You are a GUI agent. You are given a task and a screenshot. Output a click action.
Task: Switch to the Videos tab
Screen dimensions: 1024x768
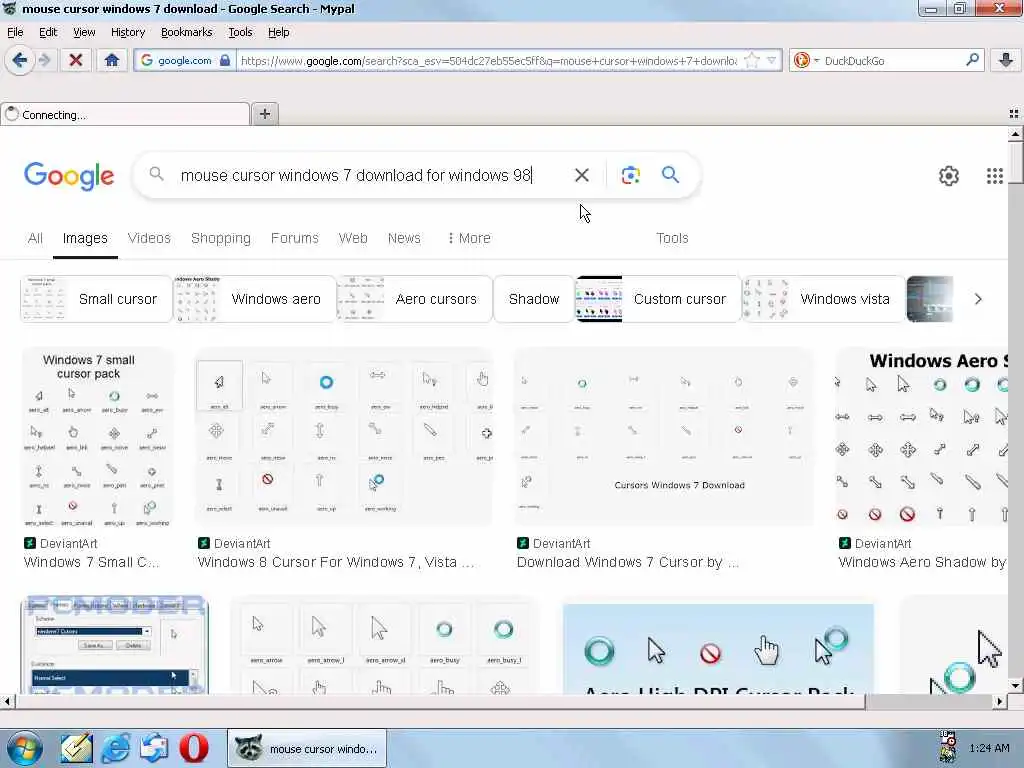(x=149, y=238)
